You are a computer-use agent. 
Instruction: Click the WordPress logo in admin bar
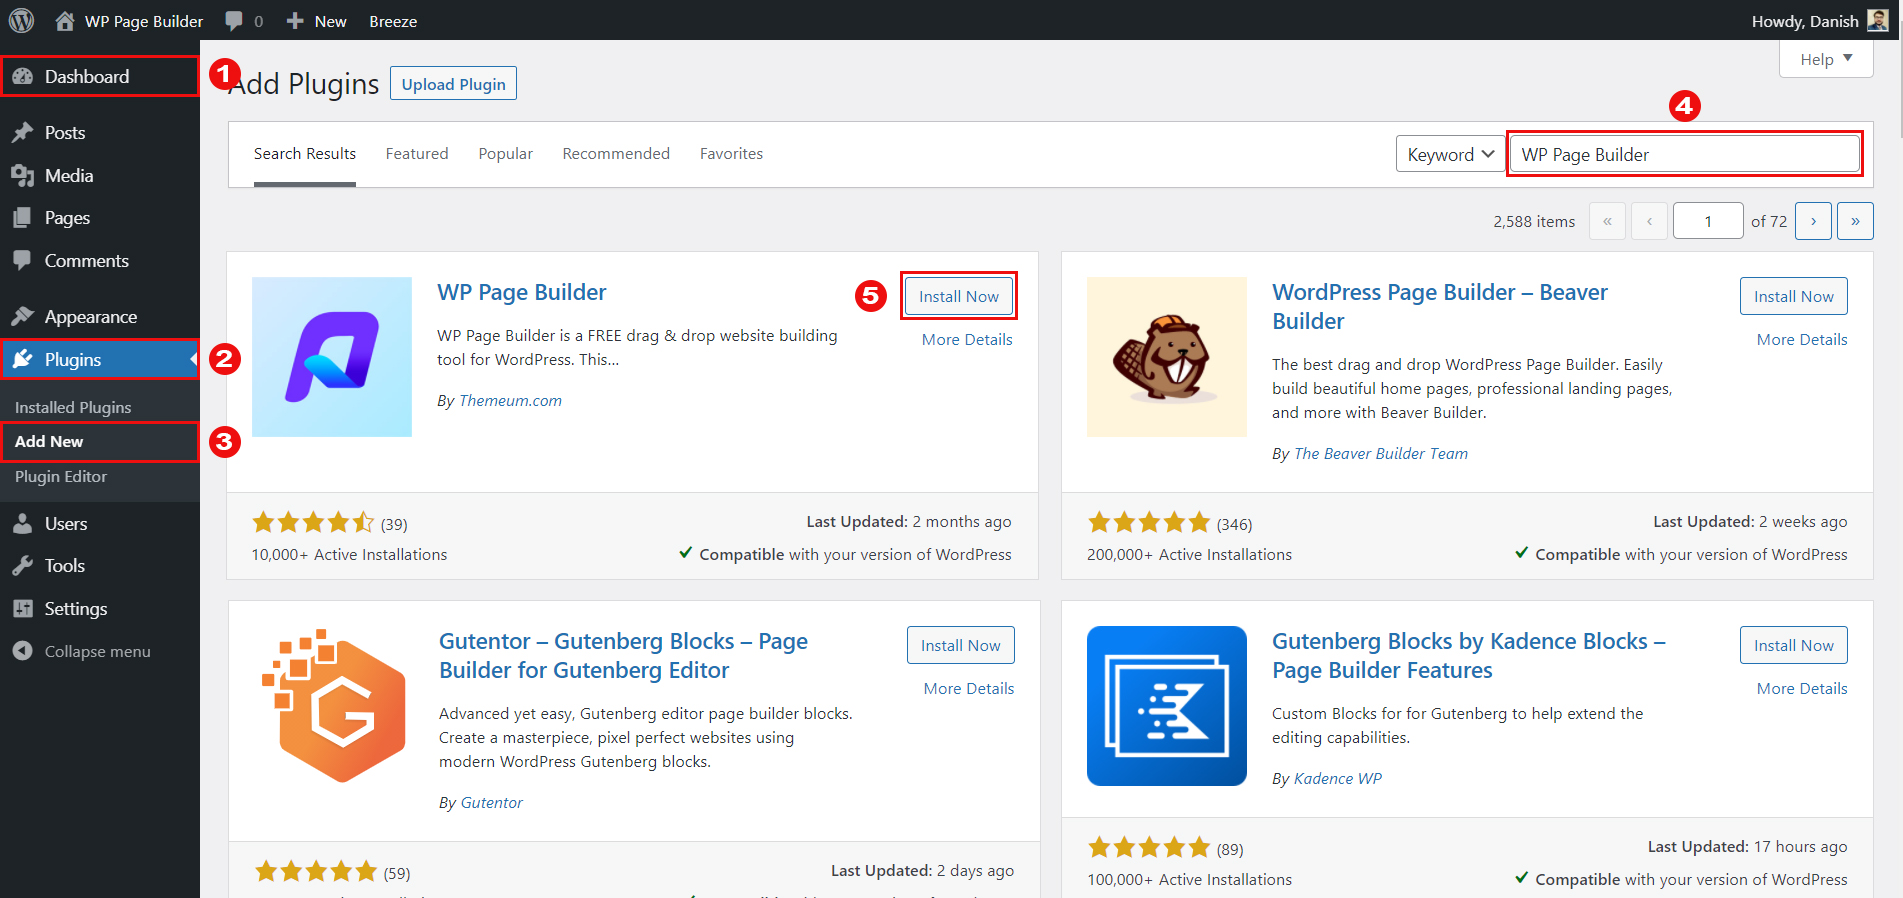tap(21, 20)
